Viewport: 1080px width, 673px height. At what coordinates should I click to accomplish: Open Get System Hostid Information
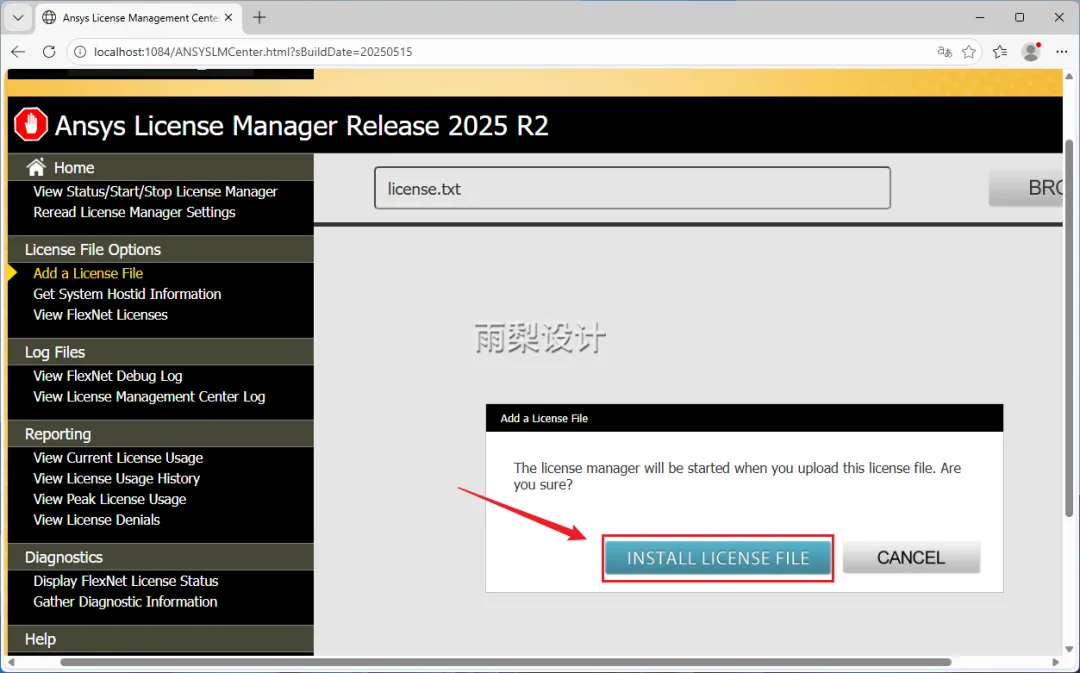[x=127, y=294]
